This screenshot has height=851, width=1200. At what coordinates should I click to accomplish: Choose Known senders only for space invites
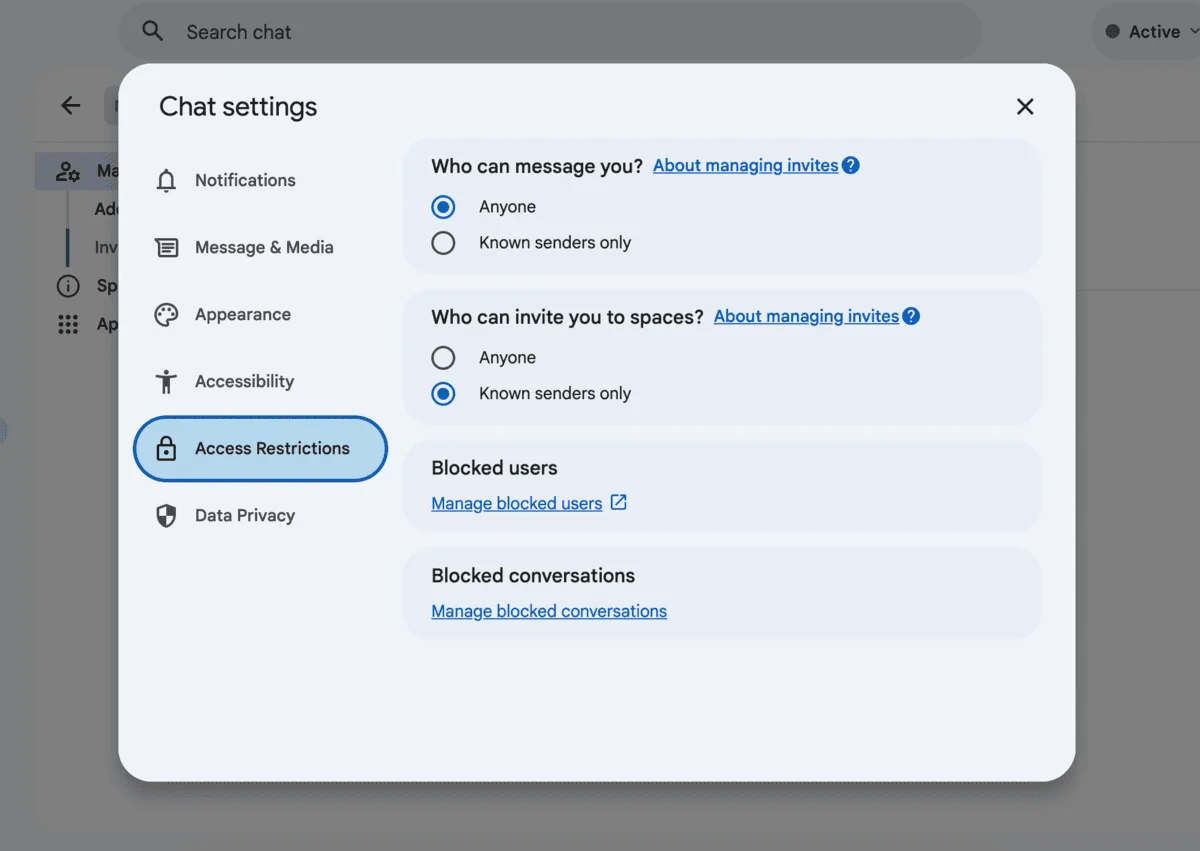pos(443,393)
